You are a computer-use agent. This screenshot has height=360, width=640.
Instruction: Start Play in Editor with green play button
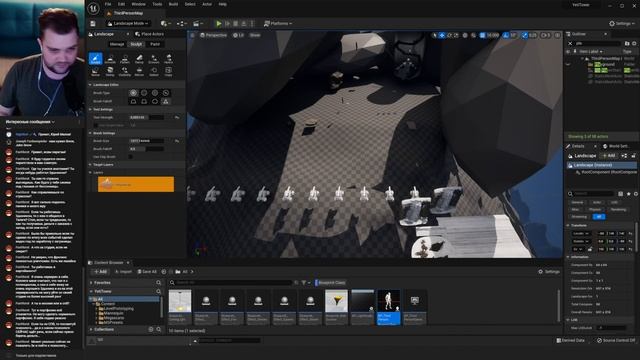[219, 24]
